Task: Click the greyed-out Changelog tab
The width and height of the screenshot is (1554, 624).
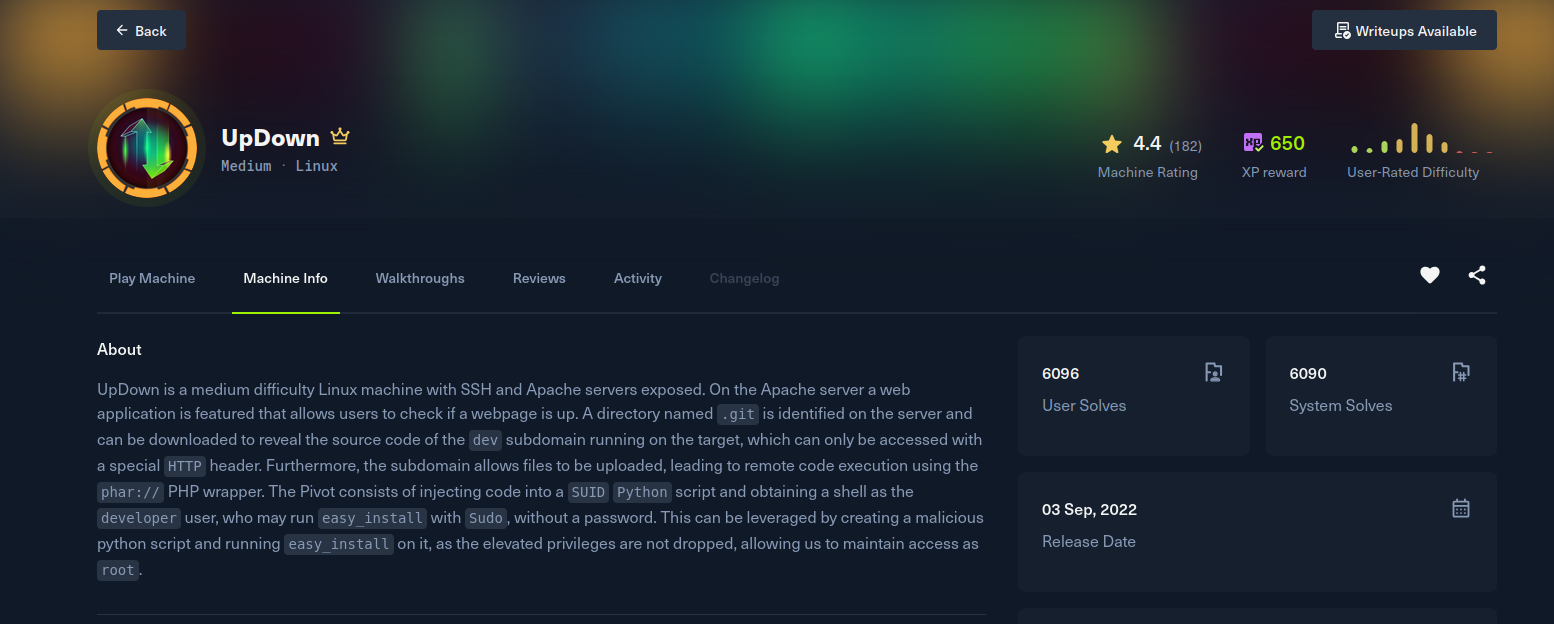Action: pos(744,278)
